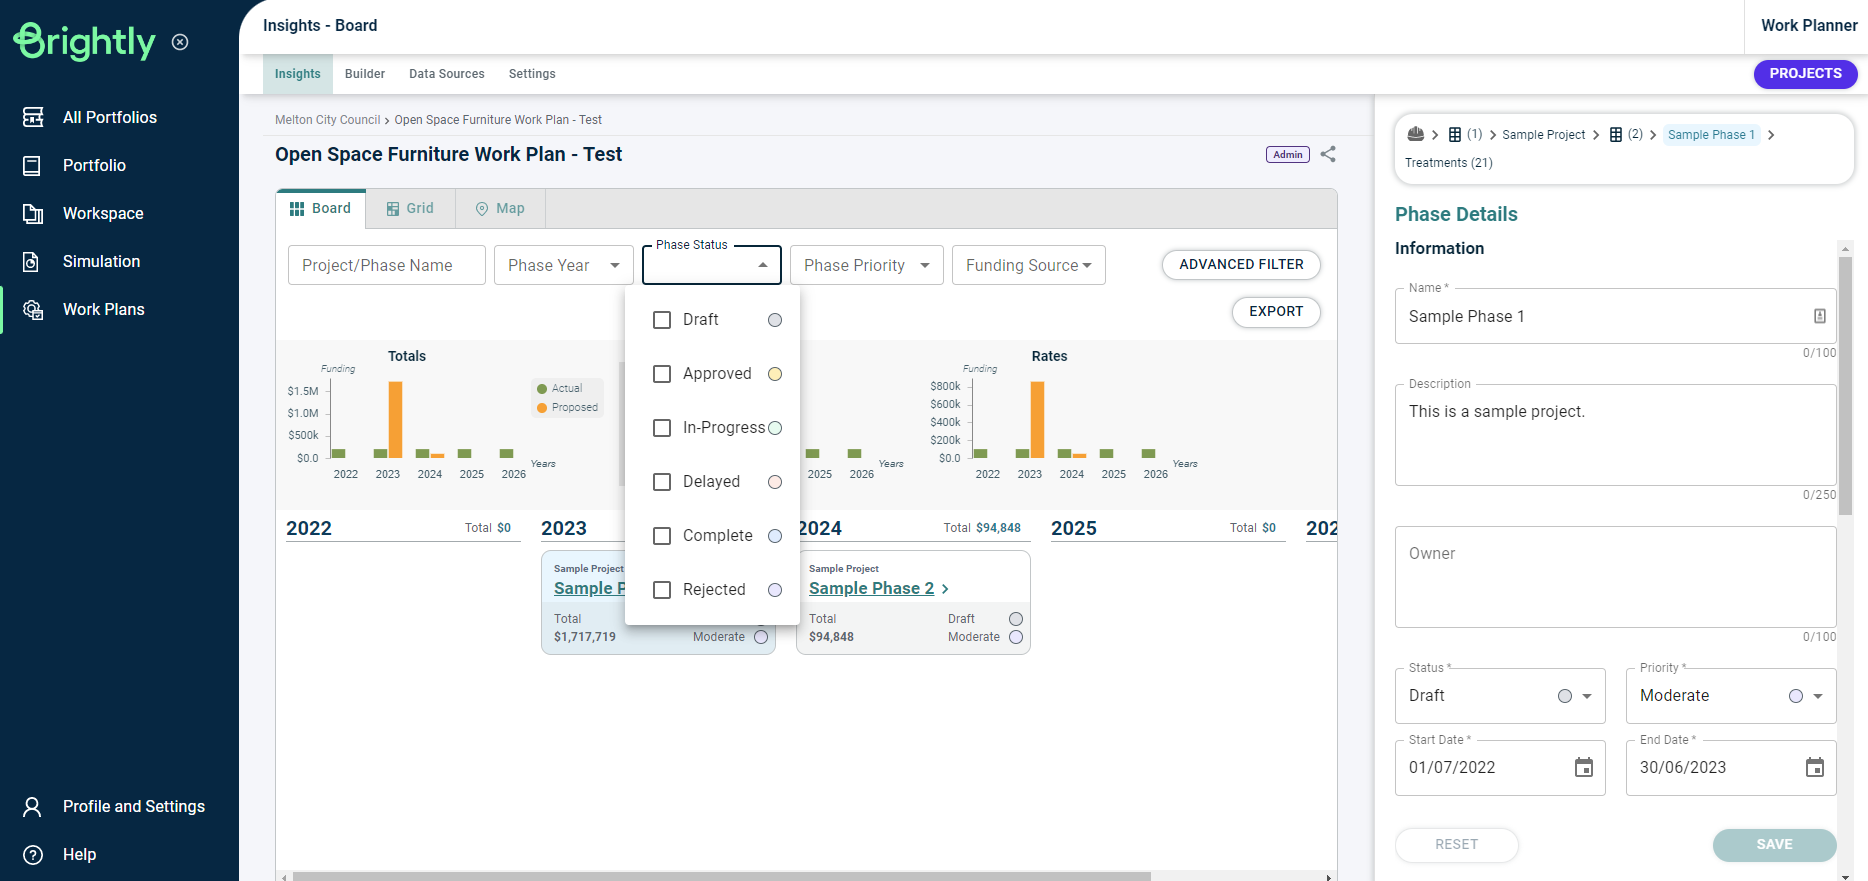Open the Priority dropdown showing Moderate
The height and width of the screenshot is (881, 1868).
(1731, 696)
